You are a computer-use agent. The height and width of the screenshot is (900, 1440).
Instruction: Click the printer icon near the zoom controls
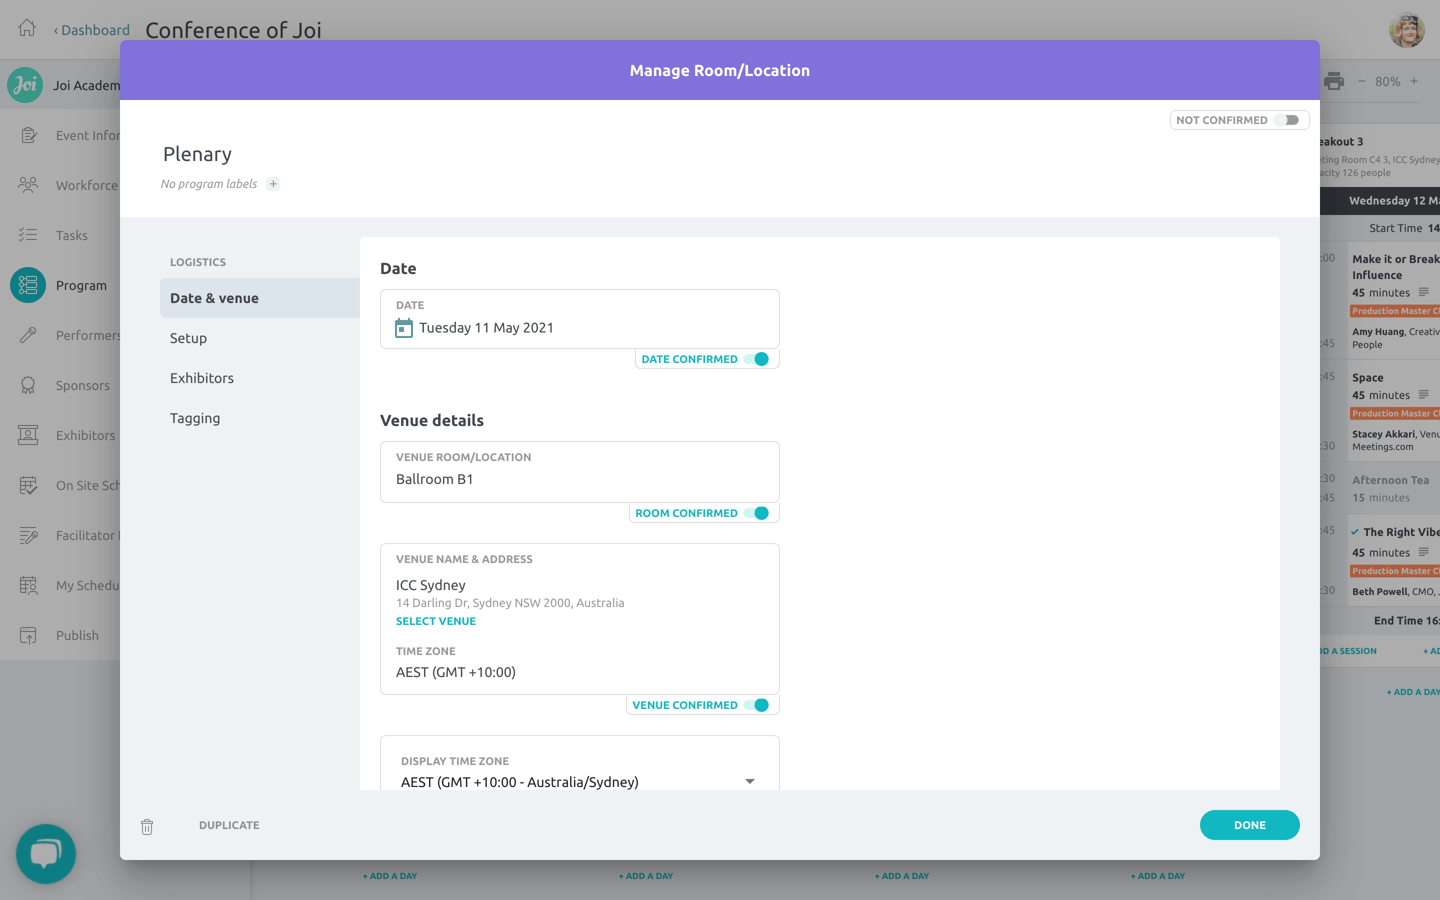point(1334,81)
